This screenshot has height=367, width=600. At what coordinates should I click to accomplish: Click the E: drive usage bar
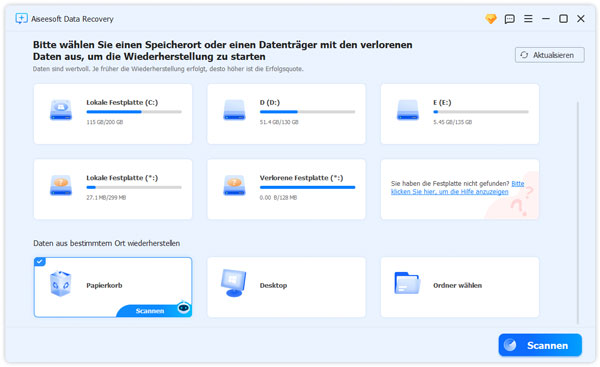[x=481, y=112]
